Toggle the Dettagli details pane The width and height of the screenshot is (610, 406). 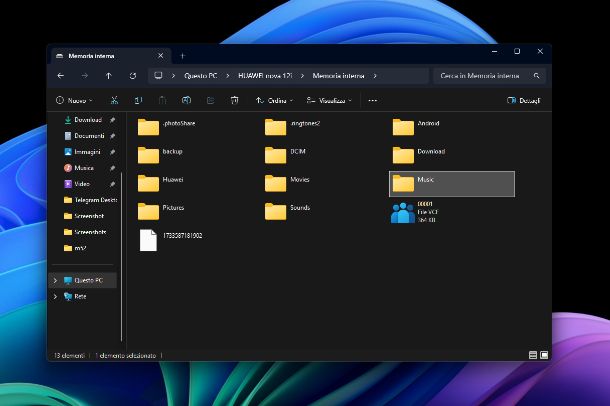pyautogui.click(x=524, y=100)
